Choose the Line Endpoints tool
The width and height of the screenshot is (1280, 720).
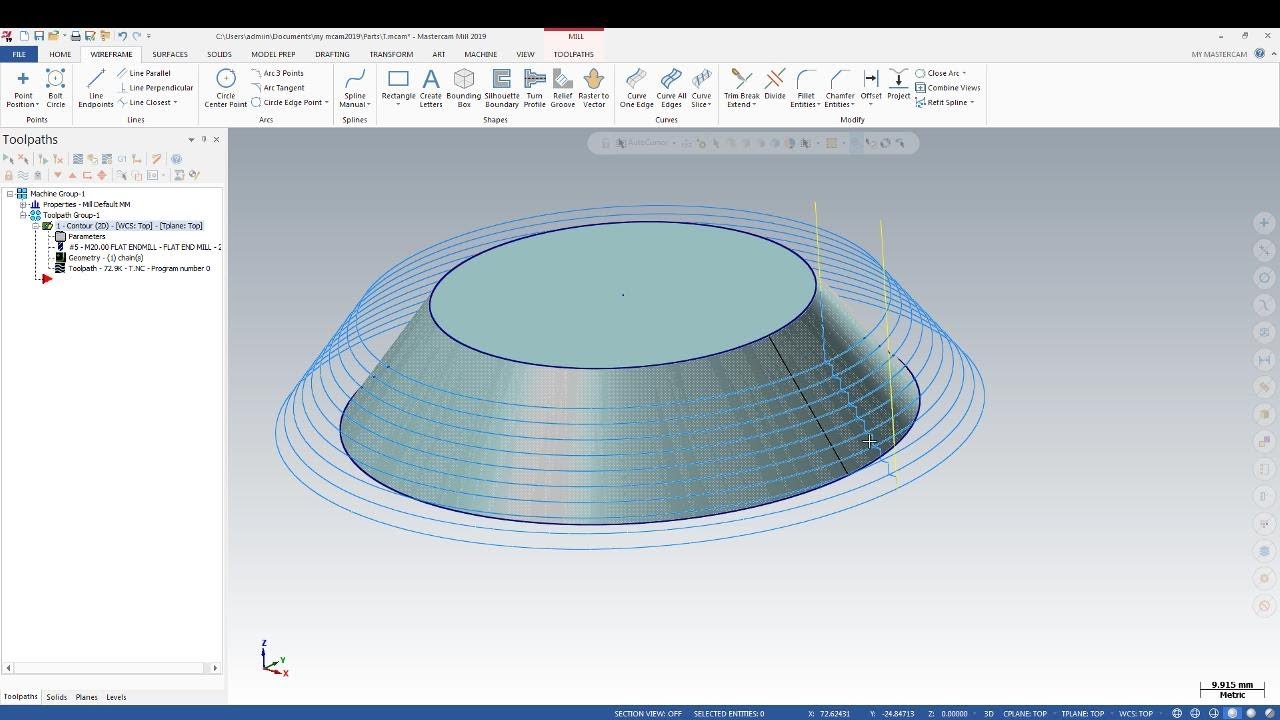point(96,88)
